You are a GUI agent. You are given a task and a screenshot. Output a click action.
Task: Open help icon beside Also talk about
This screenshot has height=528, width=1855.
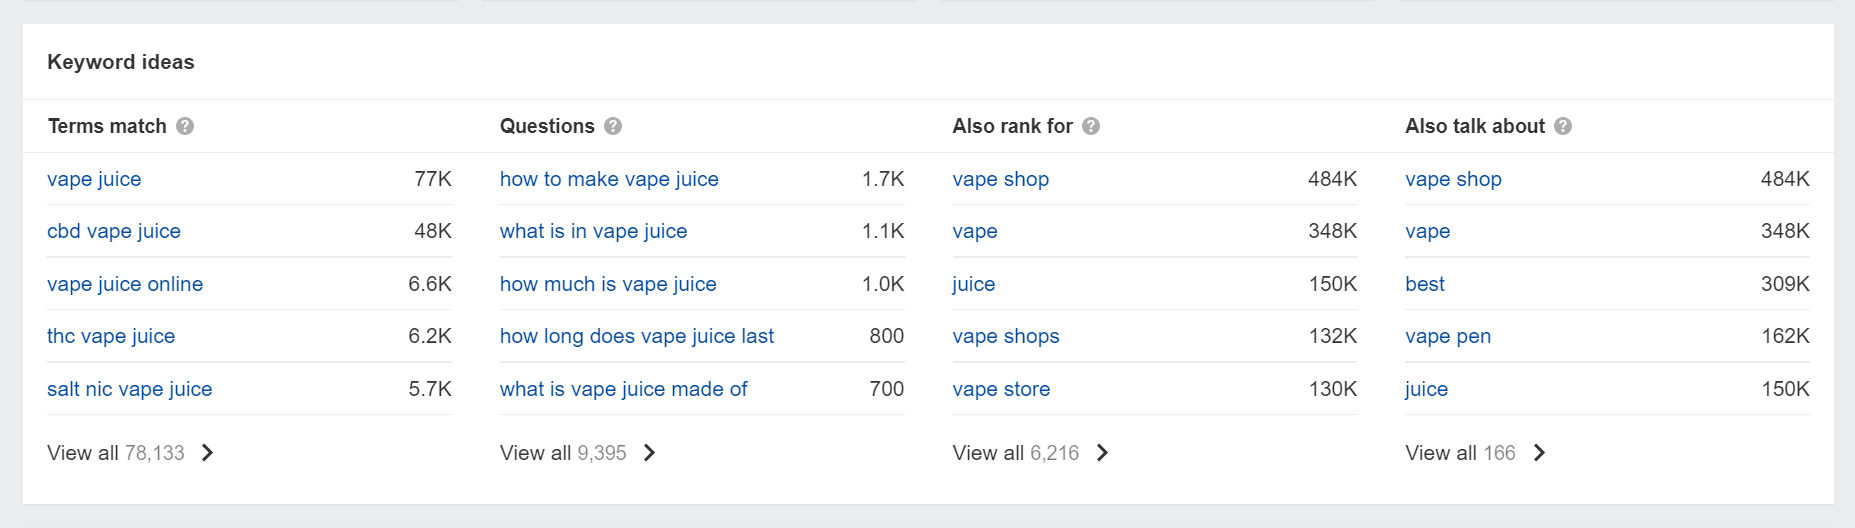point(1563,126)
